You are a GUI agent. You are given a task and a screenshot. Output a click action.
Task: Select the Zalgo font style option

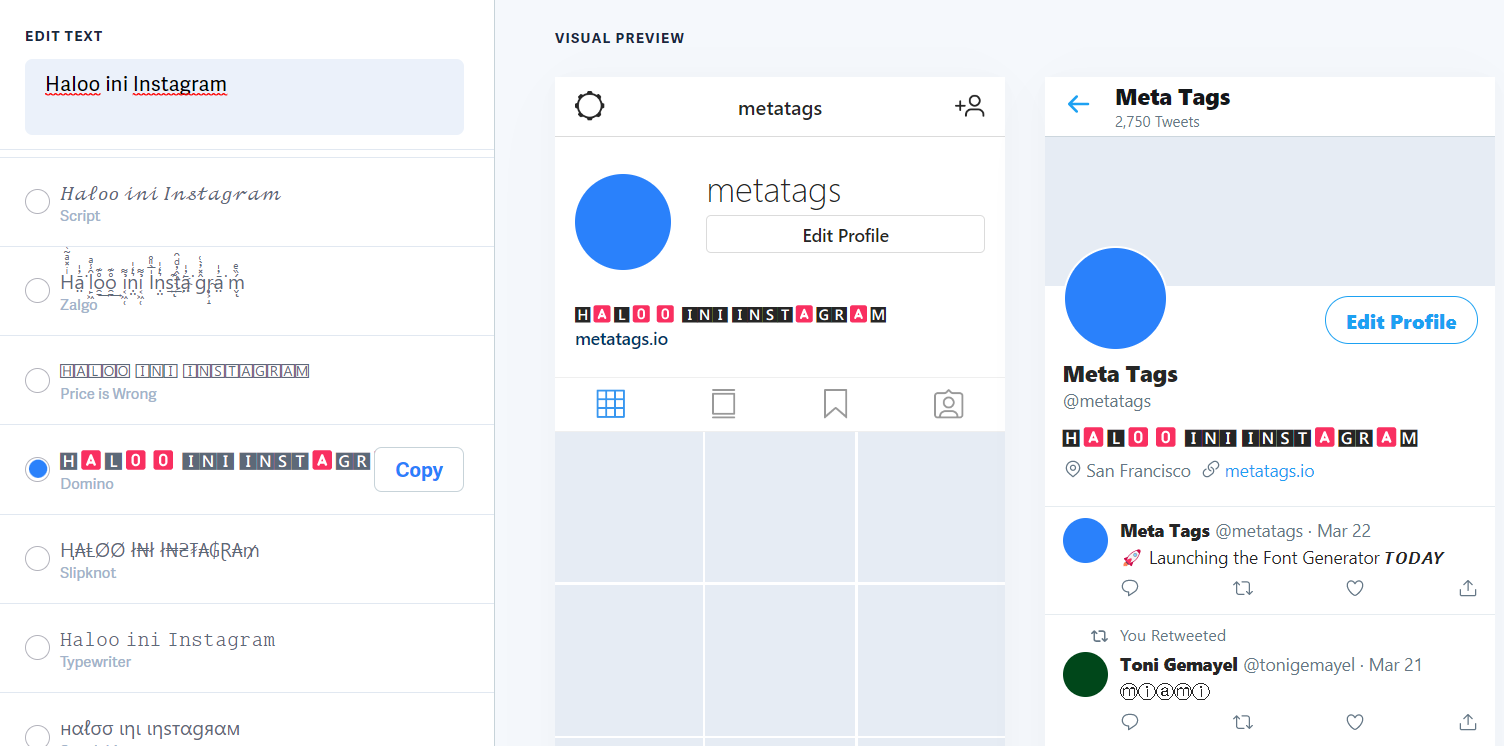click(x=37, y=291)
